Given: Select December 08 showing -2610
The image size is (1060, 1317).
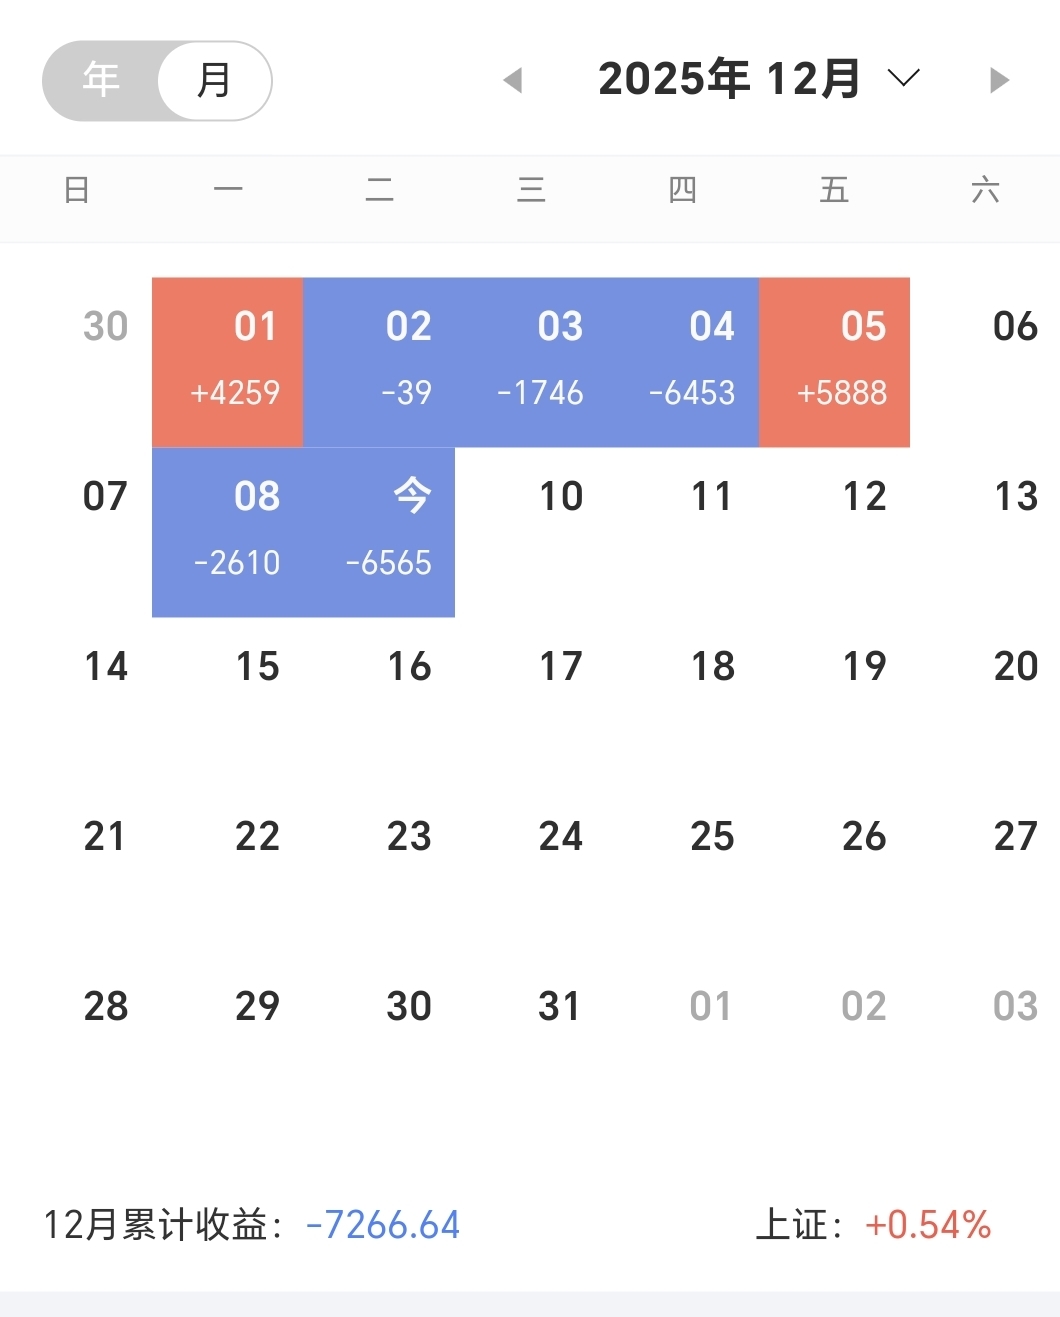Looking at the screenshot, I should (x=228, y=531).
